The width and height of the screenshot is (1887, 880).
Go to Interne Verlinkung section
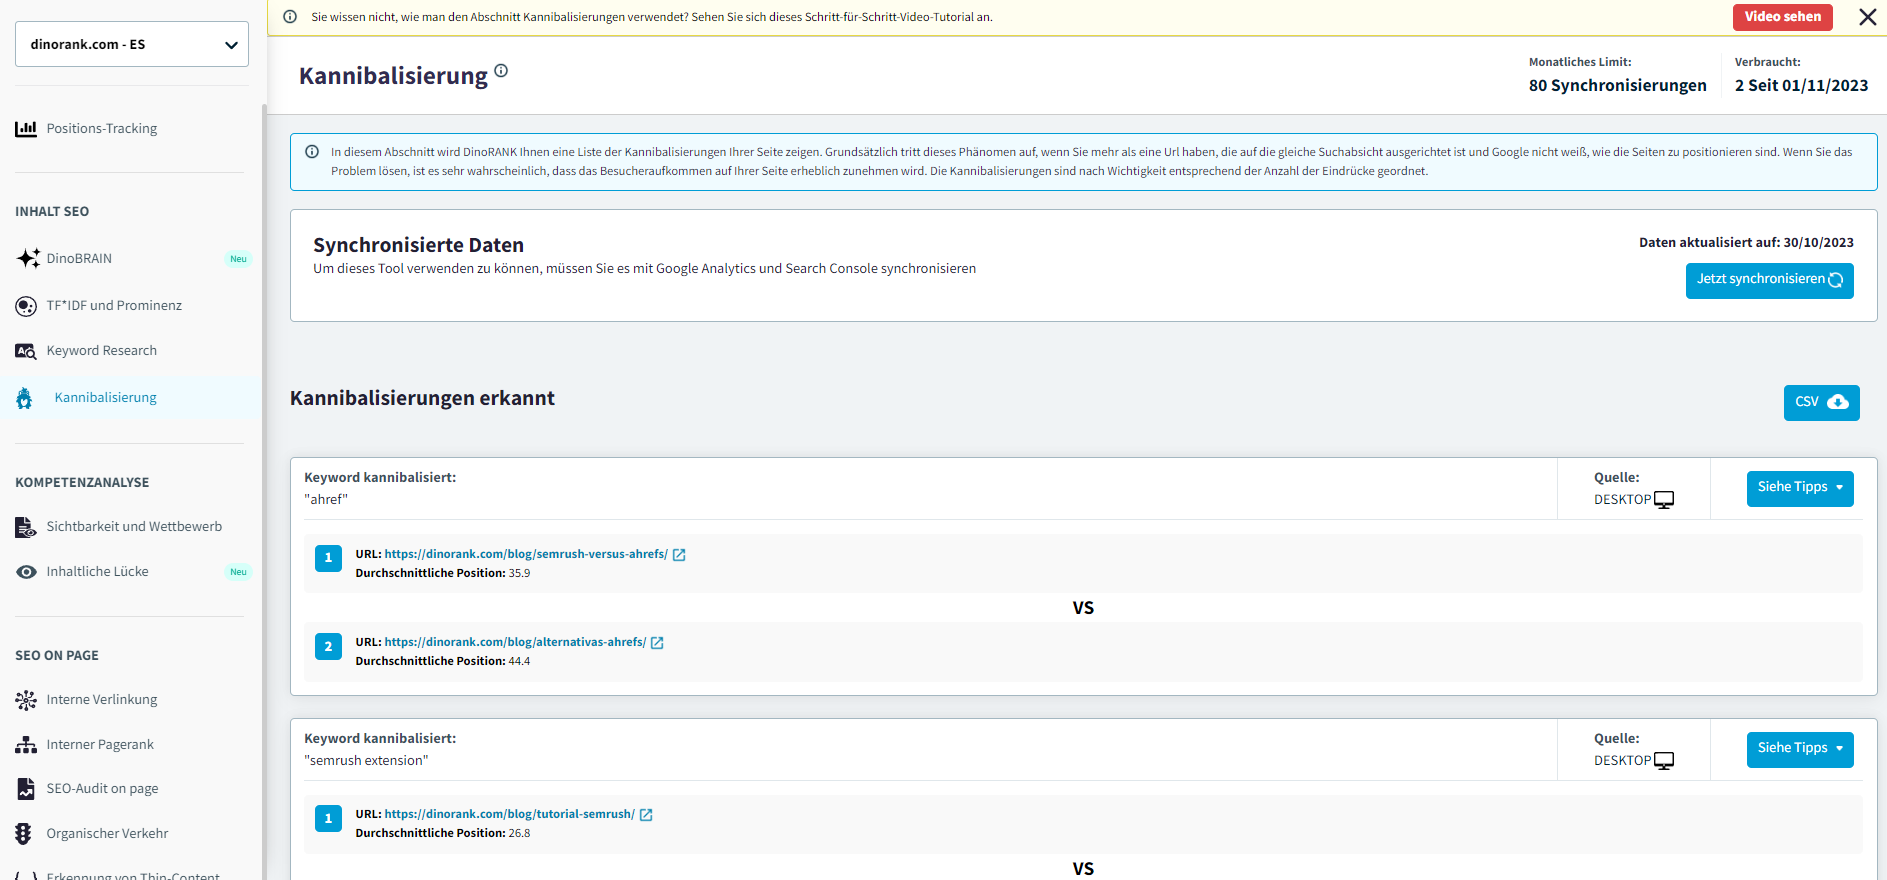click(102, 700)
